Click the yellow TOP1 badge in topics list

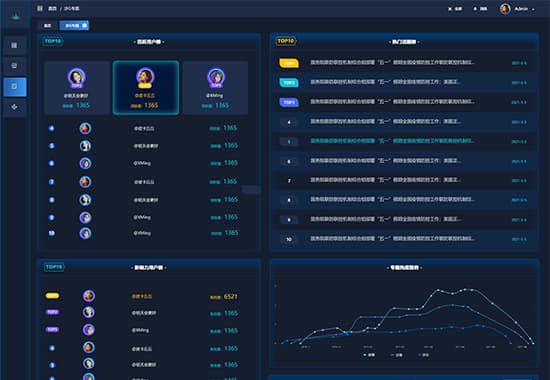point(289,63)
